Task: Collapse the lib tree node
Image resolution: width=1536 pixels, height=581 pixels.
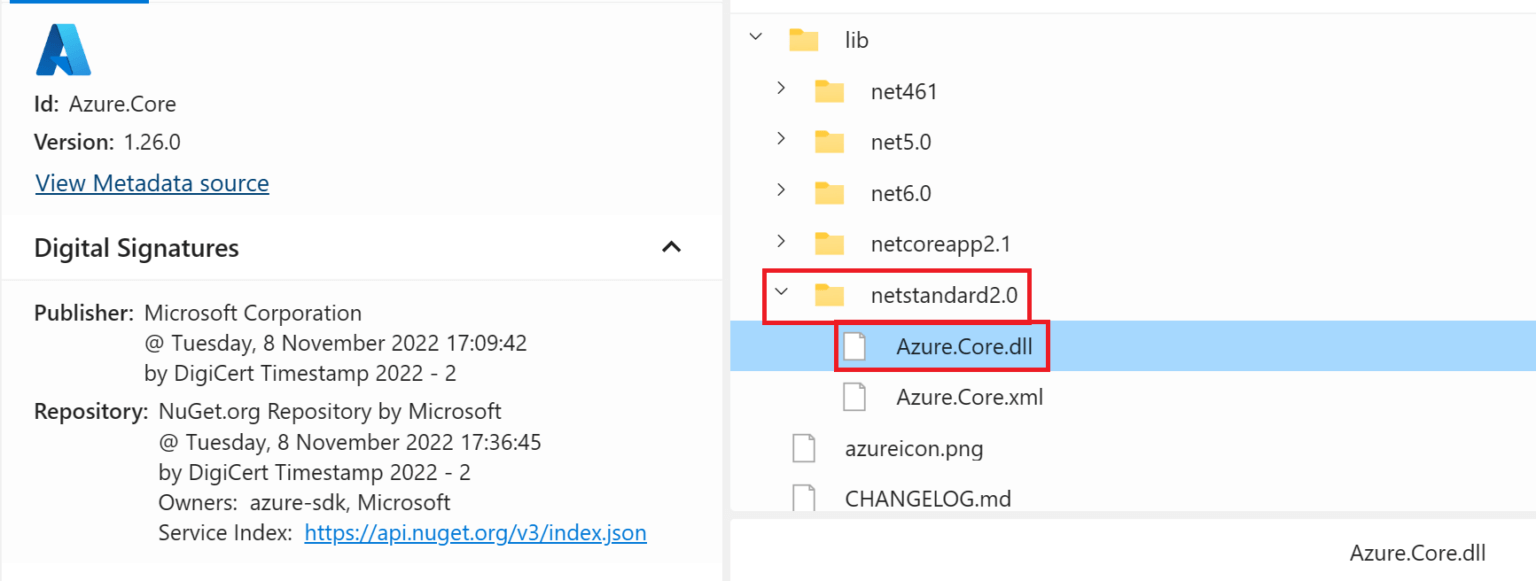Action: click(x=755, y=36)
